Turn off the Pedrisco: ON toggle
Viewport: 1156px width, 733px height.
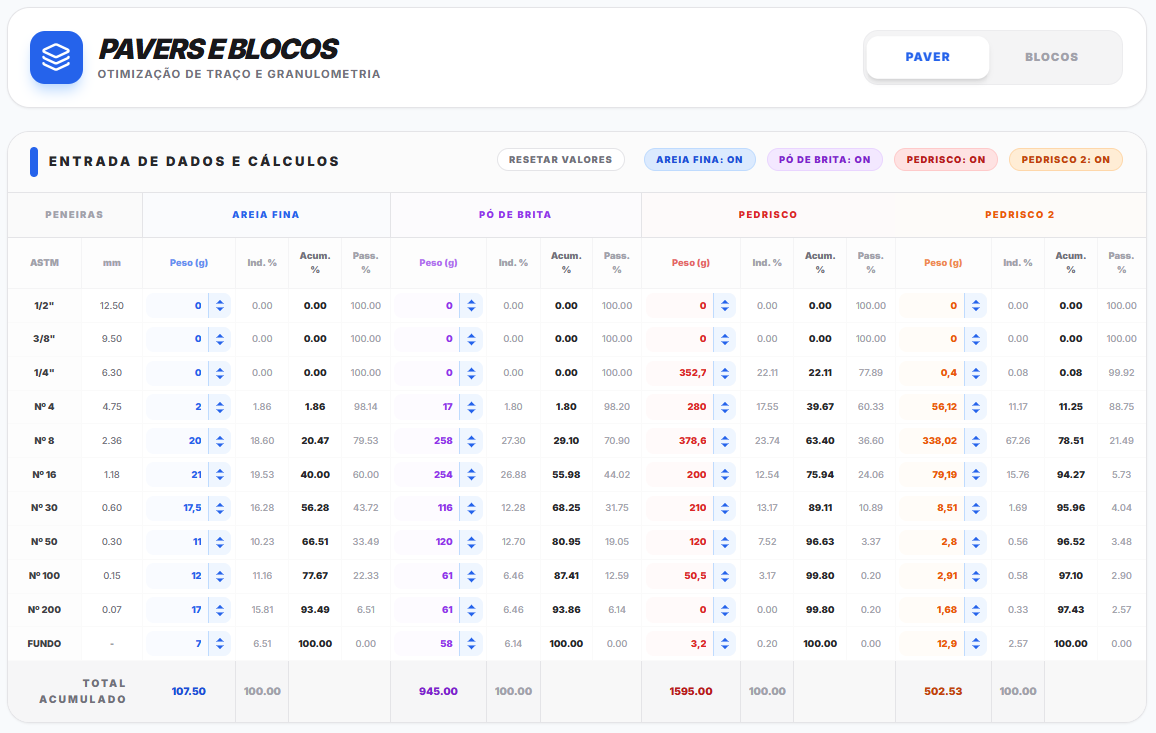tap(945, 160)
